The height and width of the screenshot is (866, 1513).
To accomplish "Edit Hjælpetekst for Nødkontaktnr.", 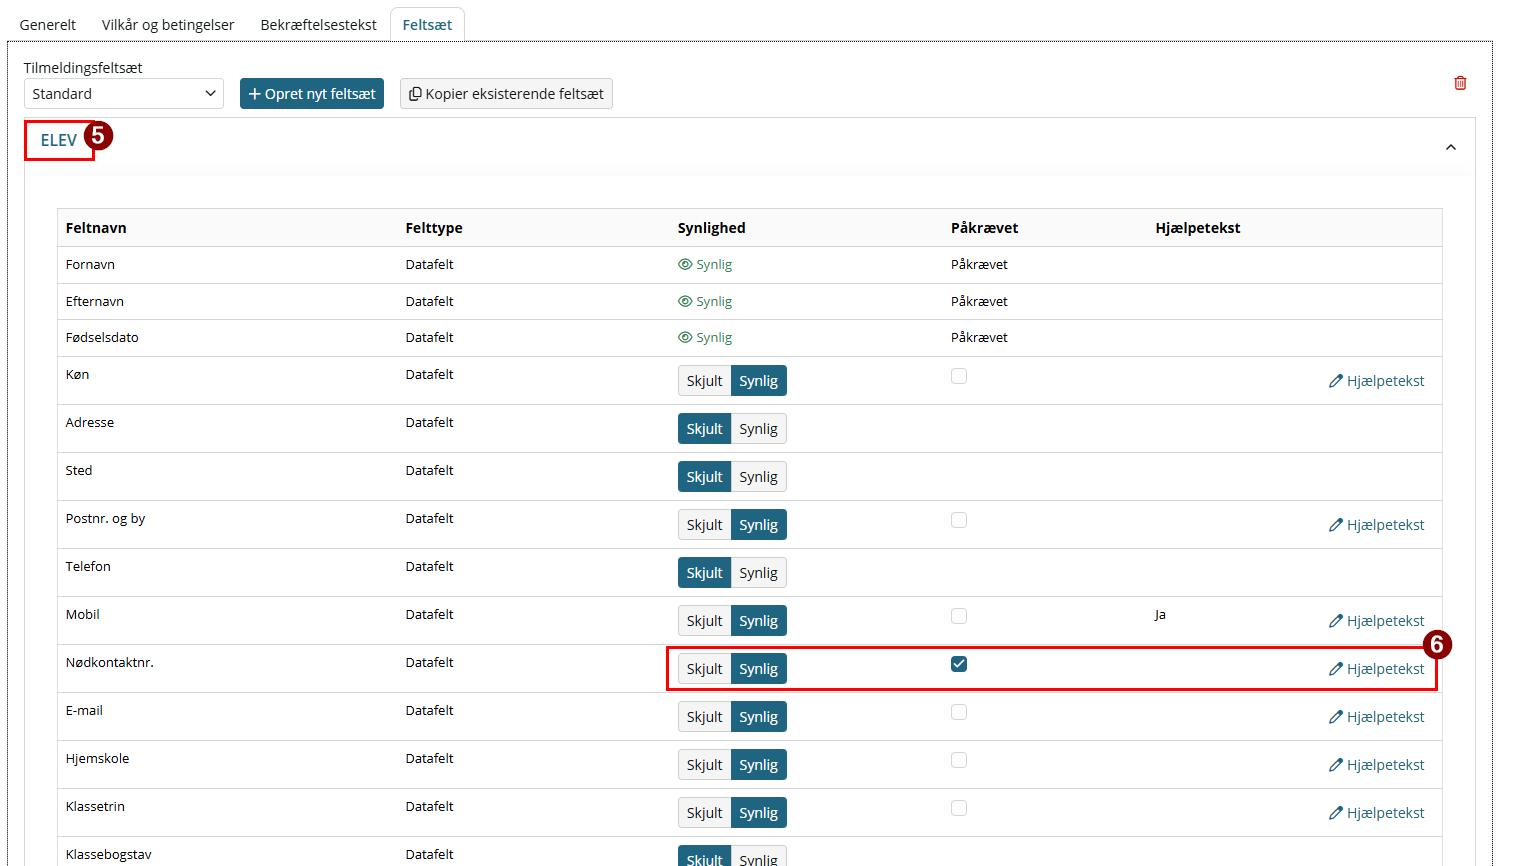I will [x=1376, y=669].
